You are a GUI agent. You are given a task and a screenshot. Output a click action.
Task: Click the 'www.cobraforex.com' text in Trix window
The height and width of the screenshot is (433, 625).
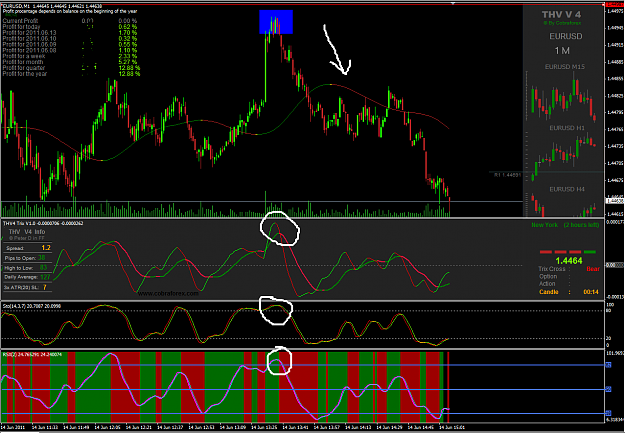168,293
